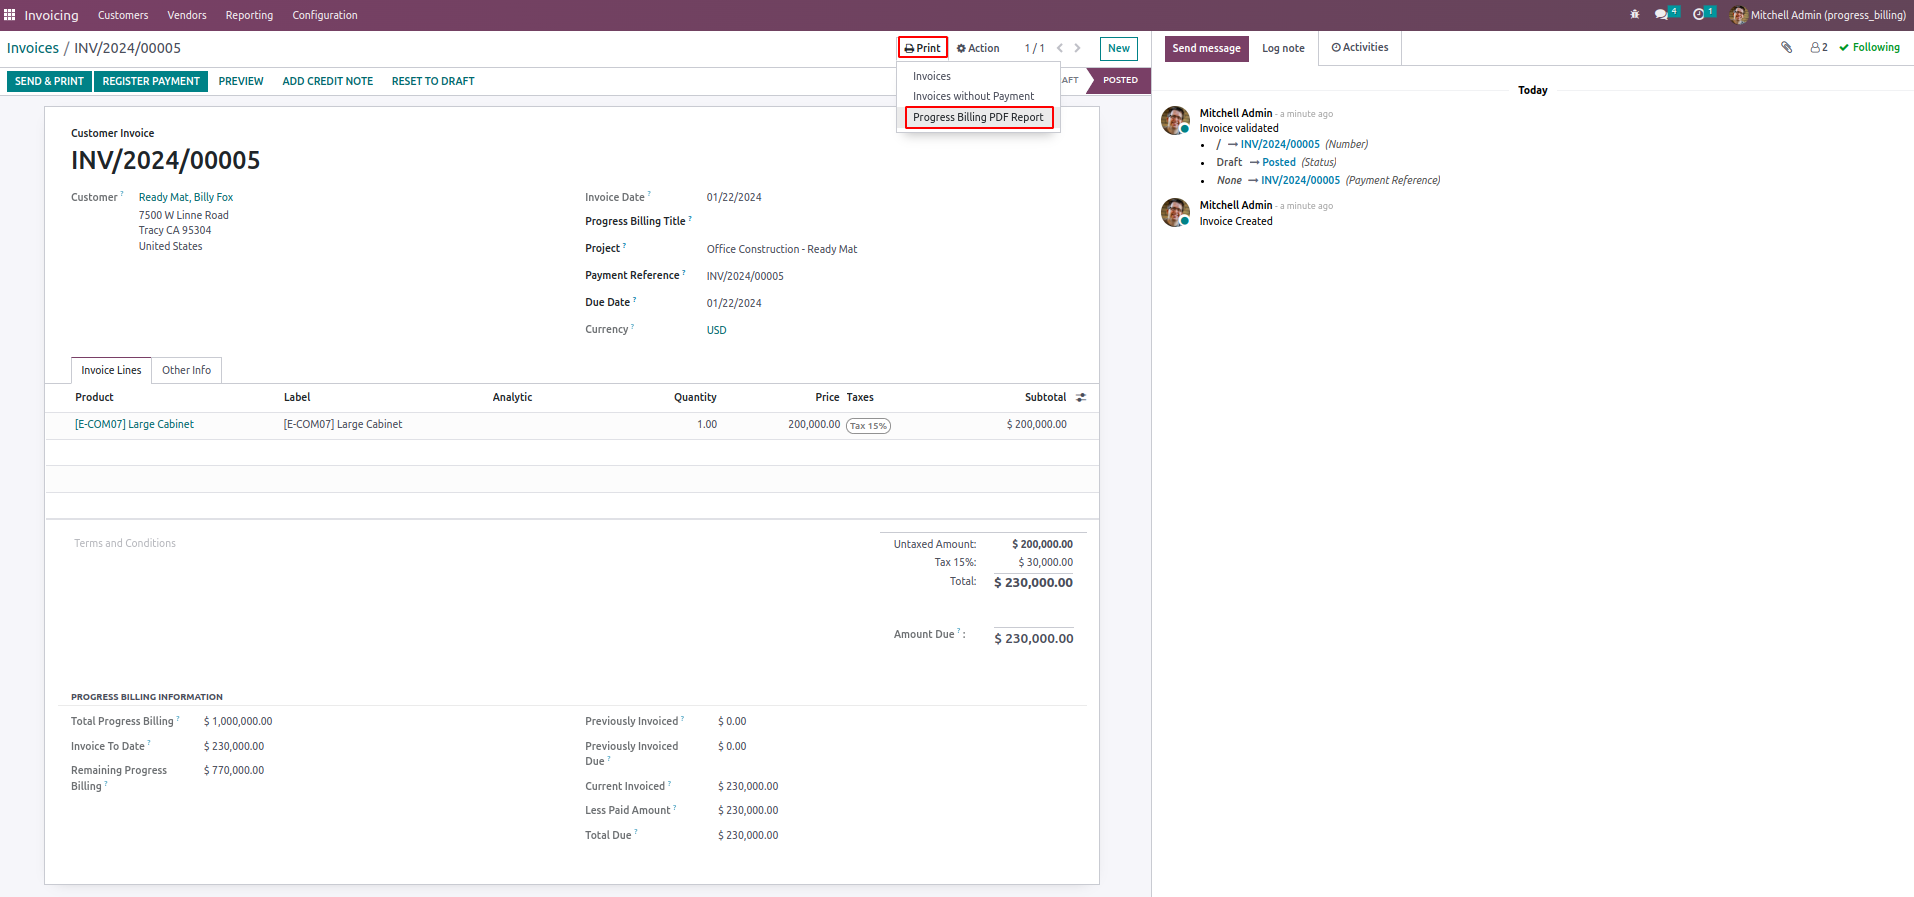
Task: Sort by the Quantity column header
Action: [695, 397]
